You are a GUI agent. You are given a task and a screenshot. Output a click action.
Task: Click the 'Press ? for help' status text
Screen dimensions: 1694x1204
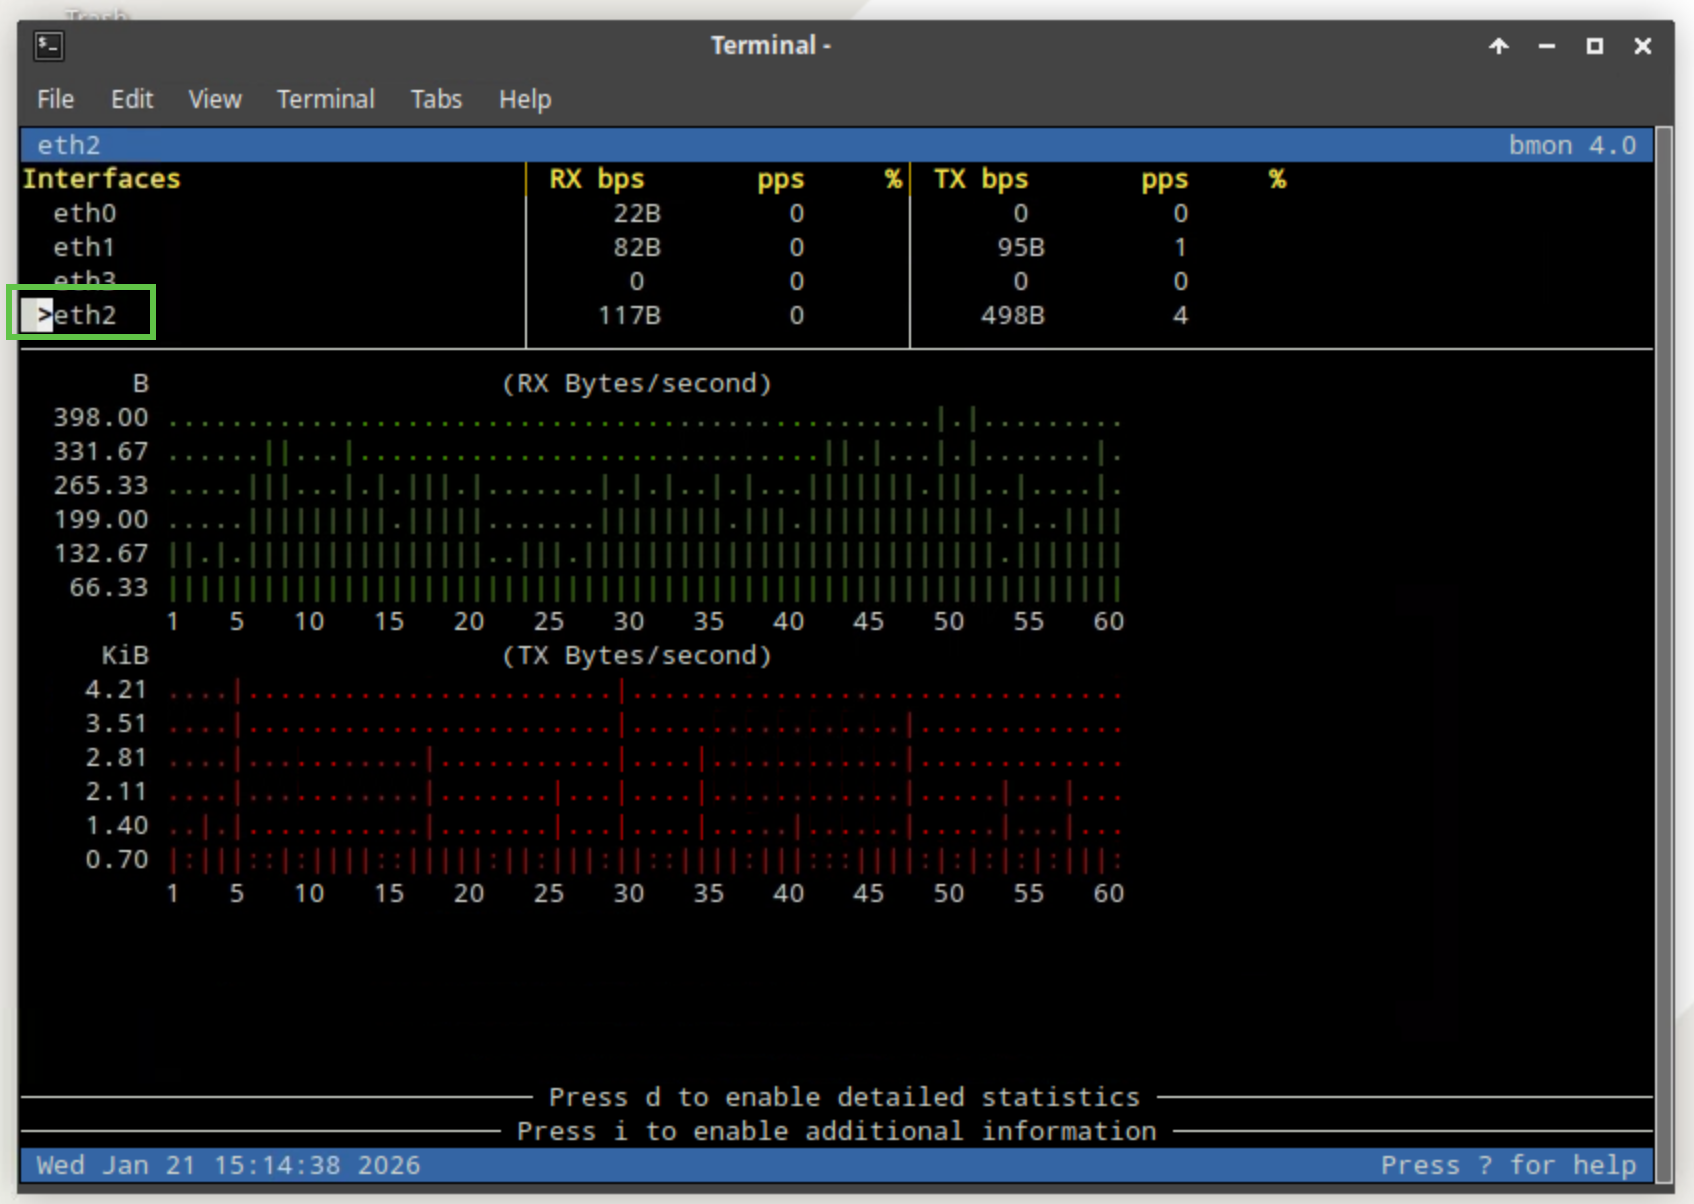point(1508,1165)
